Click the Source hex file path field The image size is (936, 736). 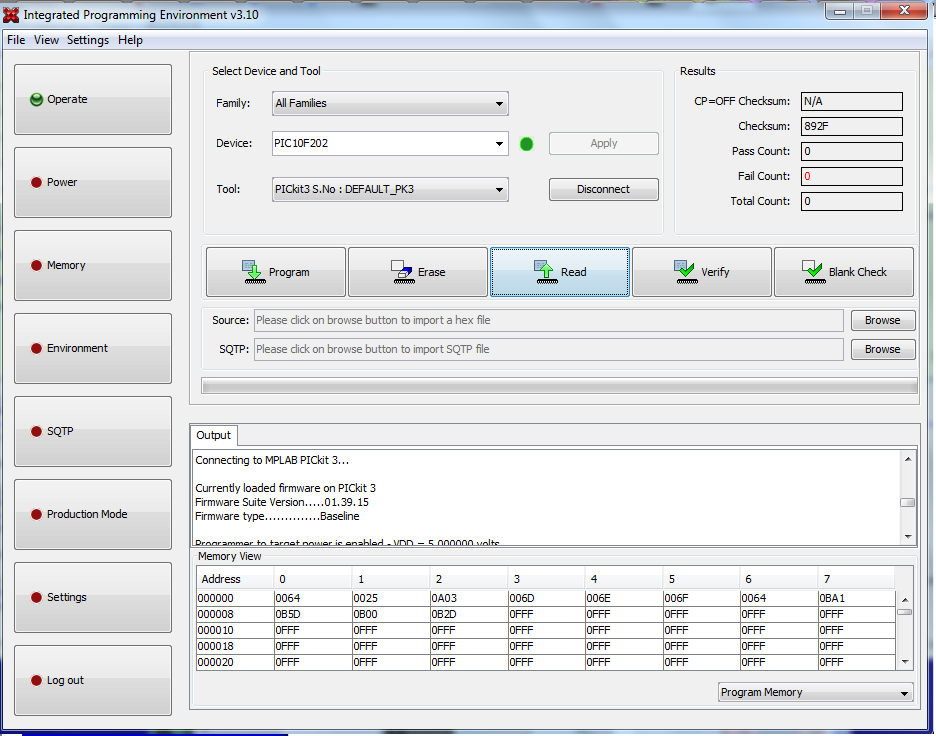pyautogui.click(x=549, y=320)
